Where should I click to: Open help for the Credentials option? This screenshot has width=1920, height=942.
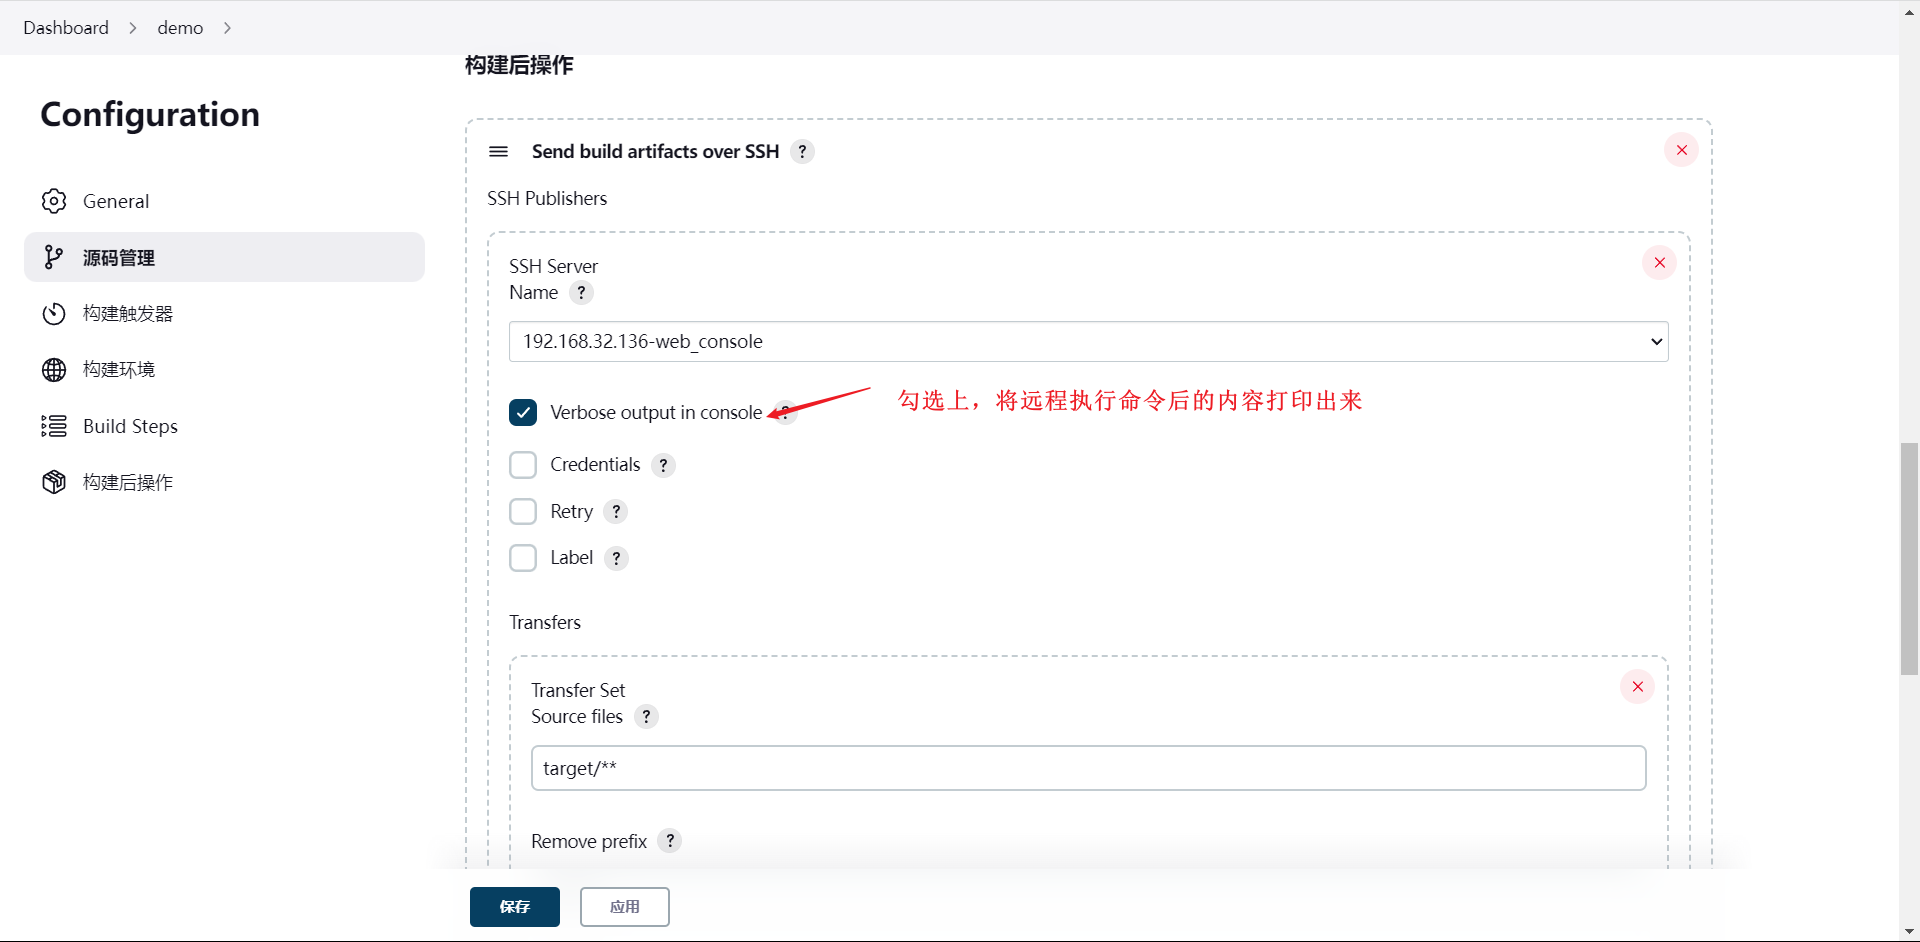pos(663,465)
